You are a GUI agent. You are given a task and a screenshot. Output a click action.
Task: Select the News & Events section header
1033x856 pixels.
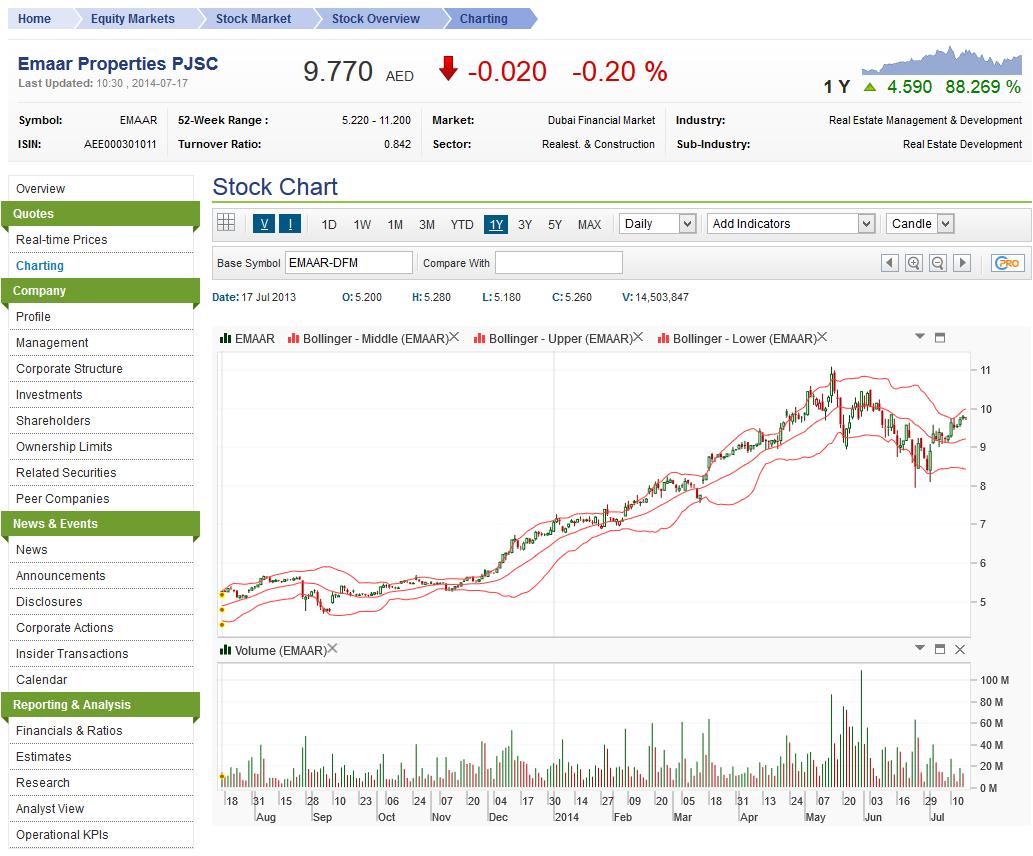[x=101, y=524]
